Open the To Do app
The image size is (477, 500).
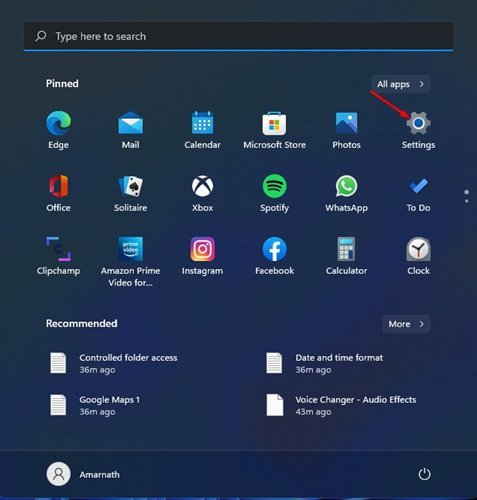(x=418, y=193)
